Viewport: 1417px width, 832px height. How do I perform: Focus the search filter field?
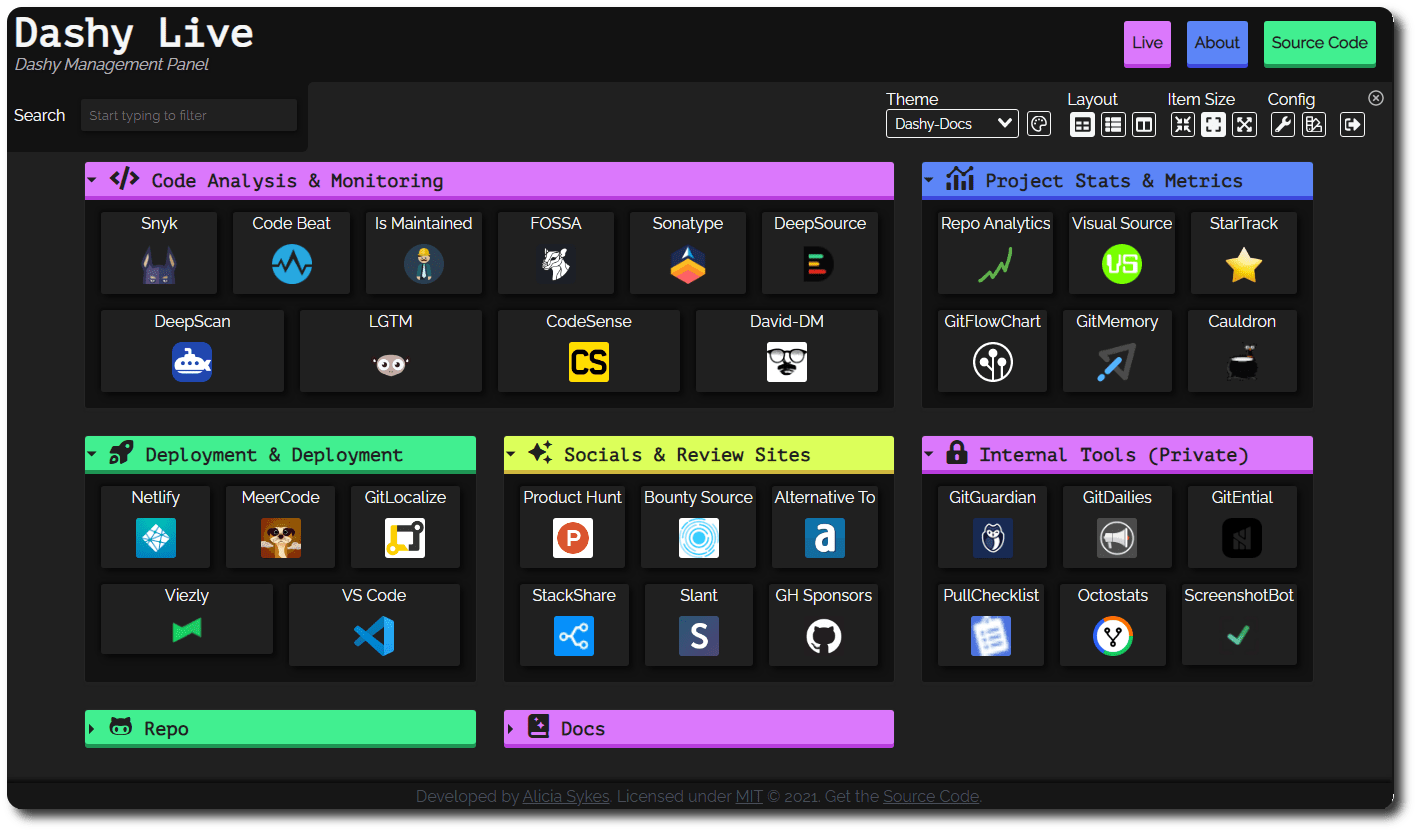[x=189, y=115]
